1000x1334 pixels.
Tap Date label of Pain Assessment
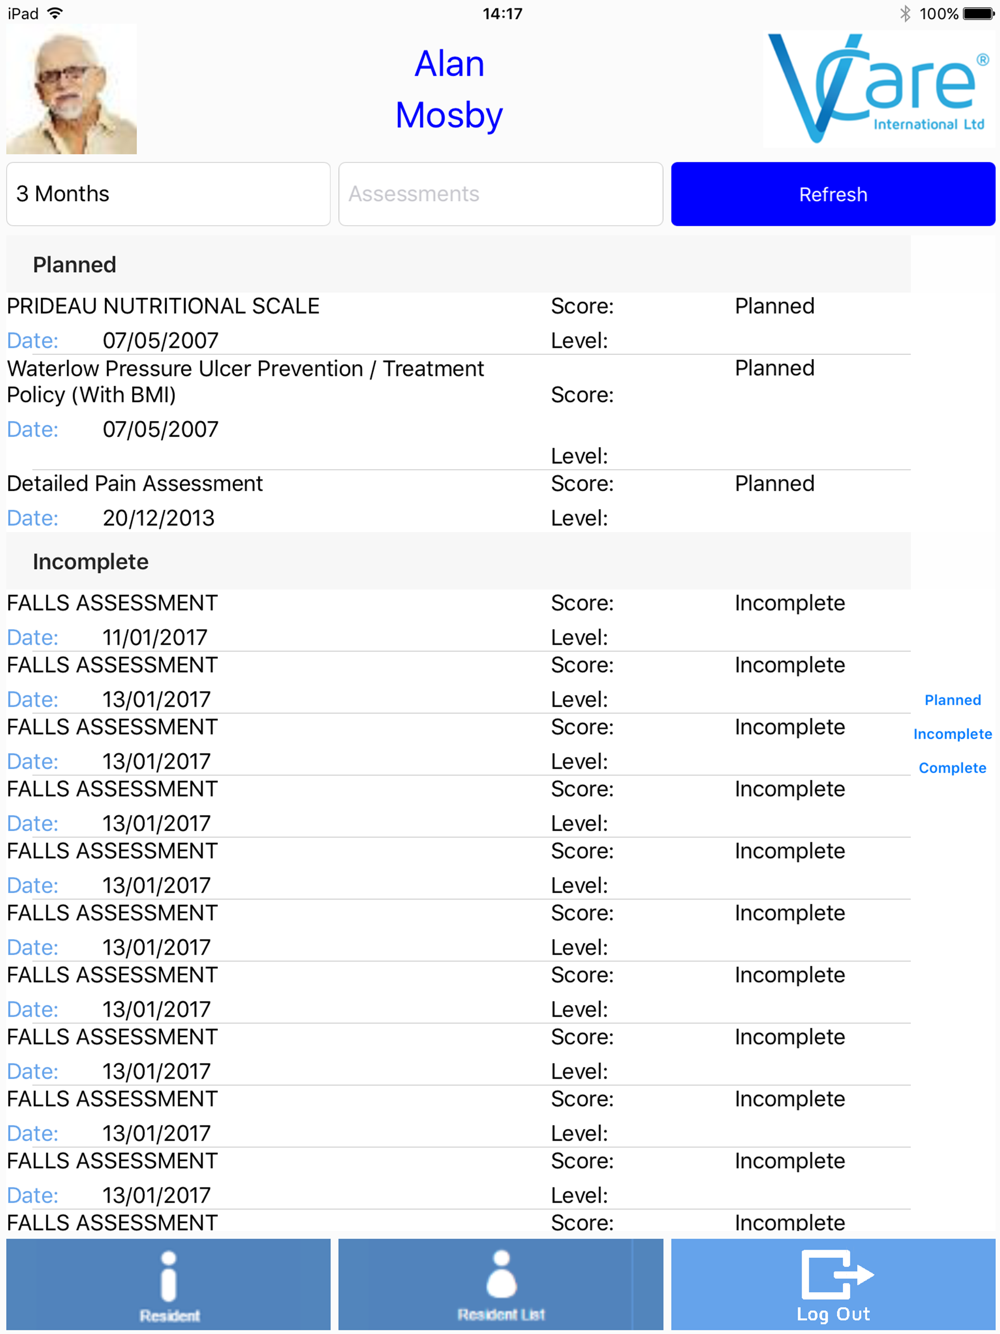[33, 518]
